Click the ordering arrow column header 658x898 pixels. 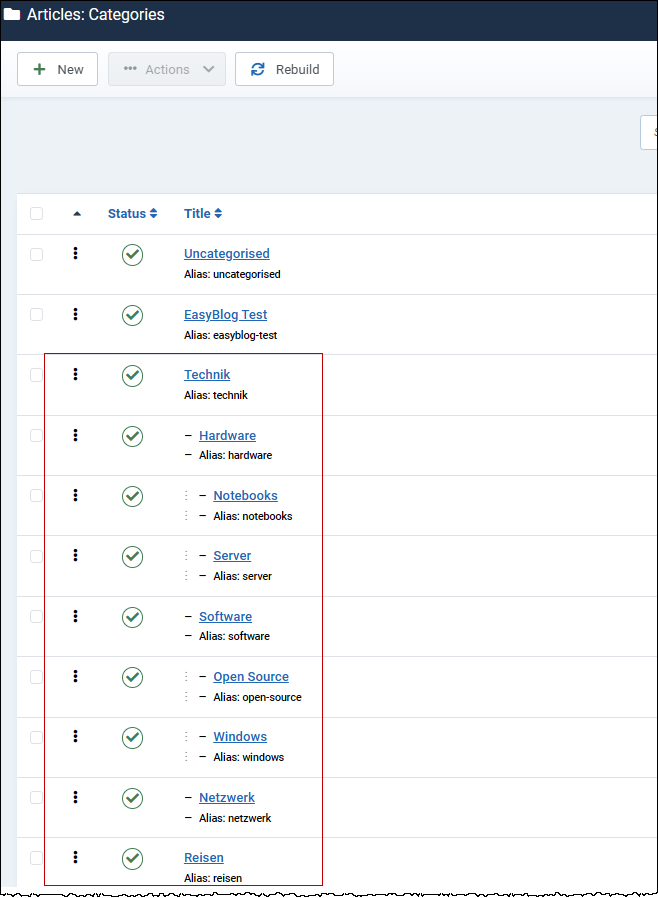pyautogui.click(x=77, y=213)
